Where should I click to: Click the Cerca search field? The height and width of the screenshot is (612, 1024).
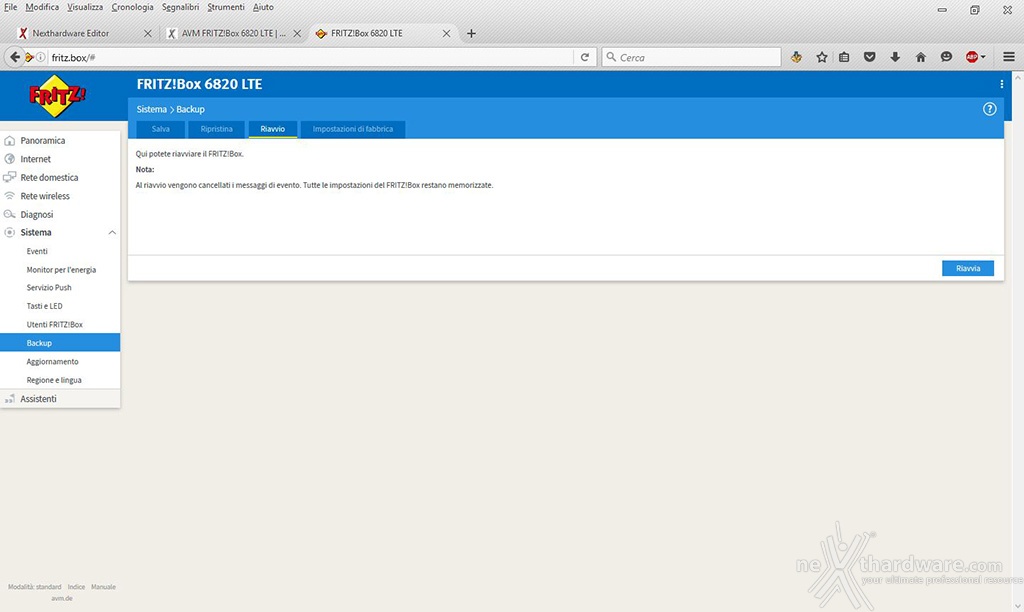point(691,57)
